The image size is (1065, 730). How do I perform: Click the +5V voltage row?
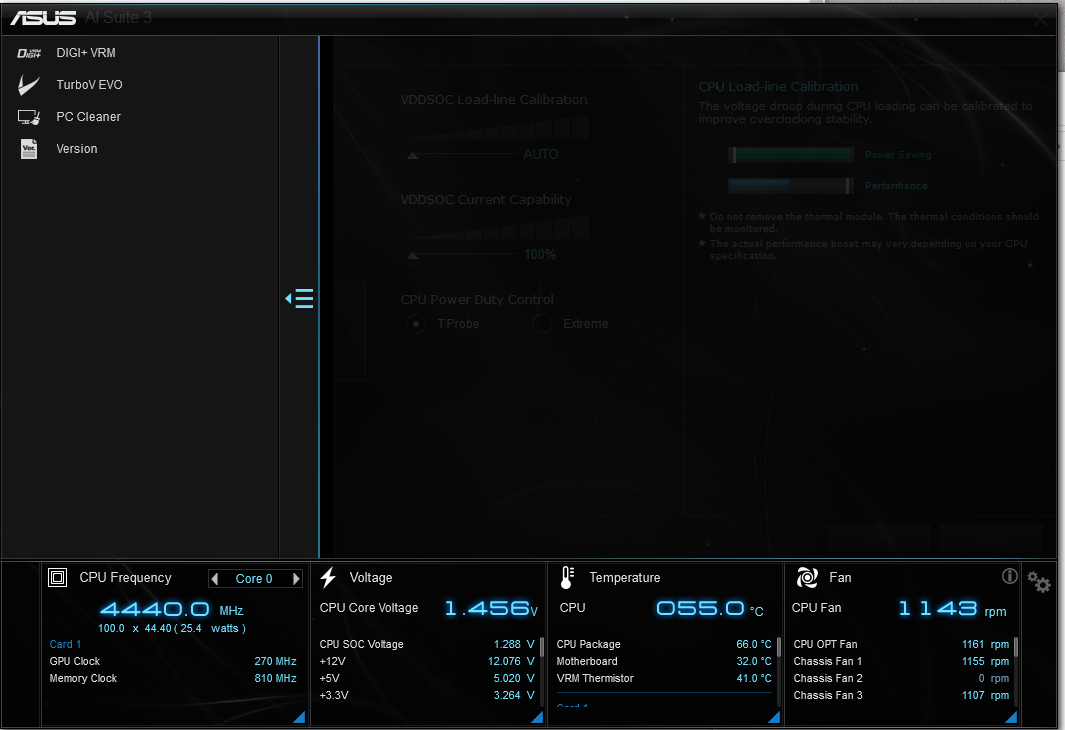click(427, 678)
